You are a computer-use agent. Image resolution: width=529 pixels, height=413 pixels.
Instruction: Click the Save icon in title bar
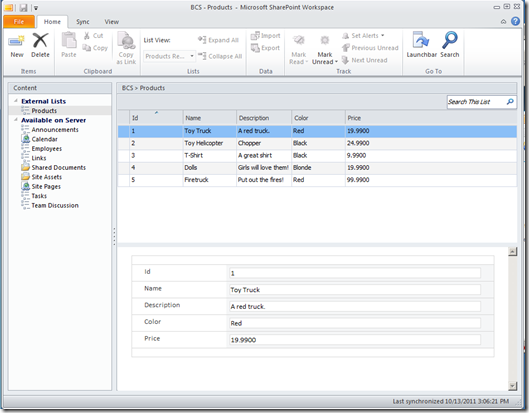(x=23, y=7)
